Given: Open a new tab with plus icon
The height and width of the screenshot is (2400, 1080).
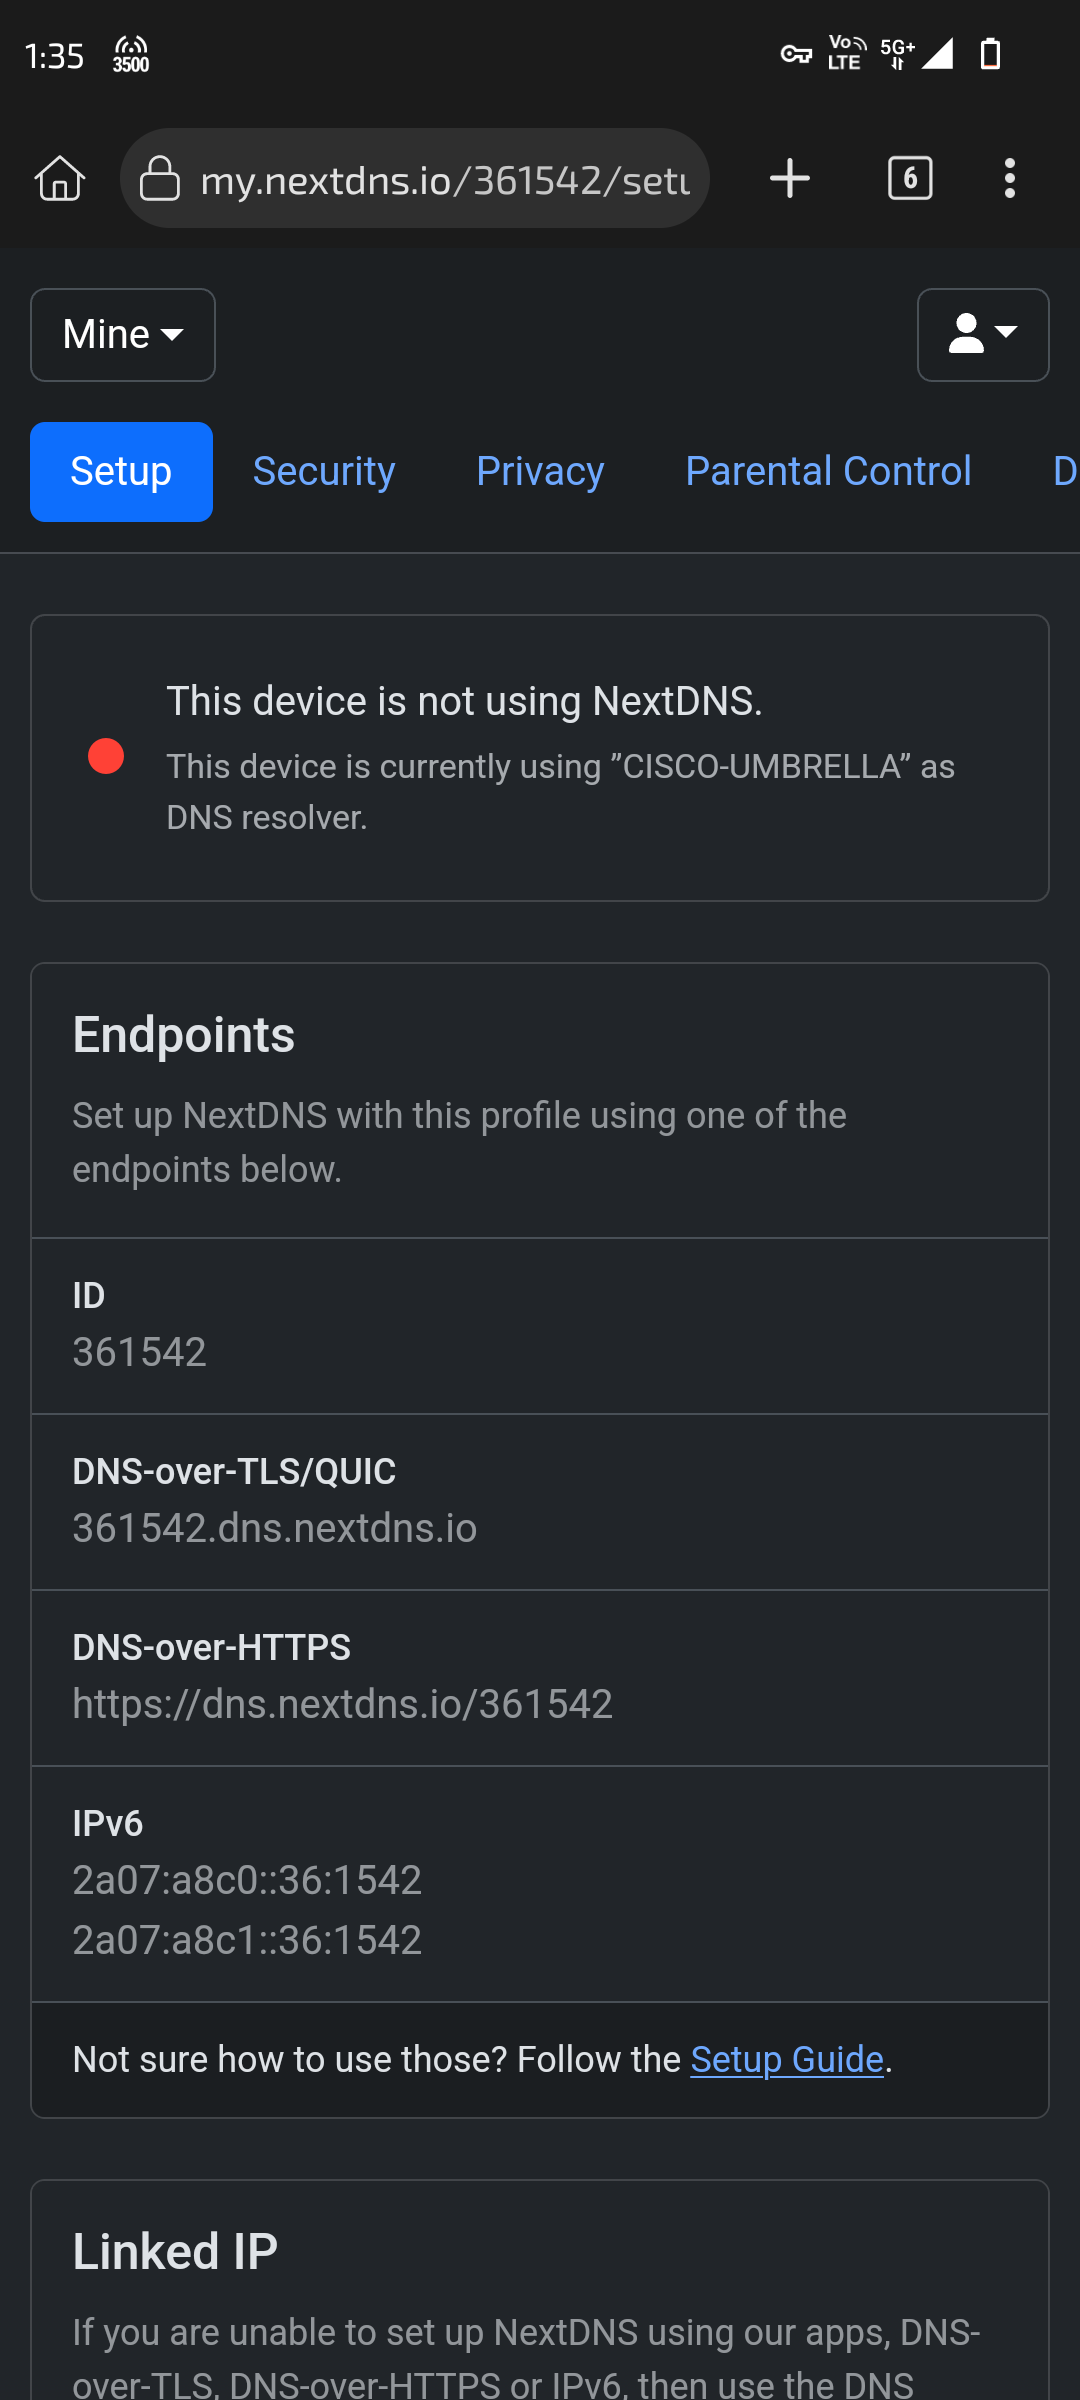Looking at the screenshot, I should pos(790,179).
